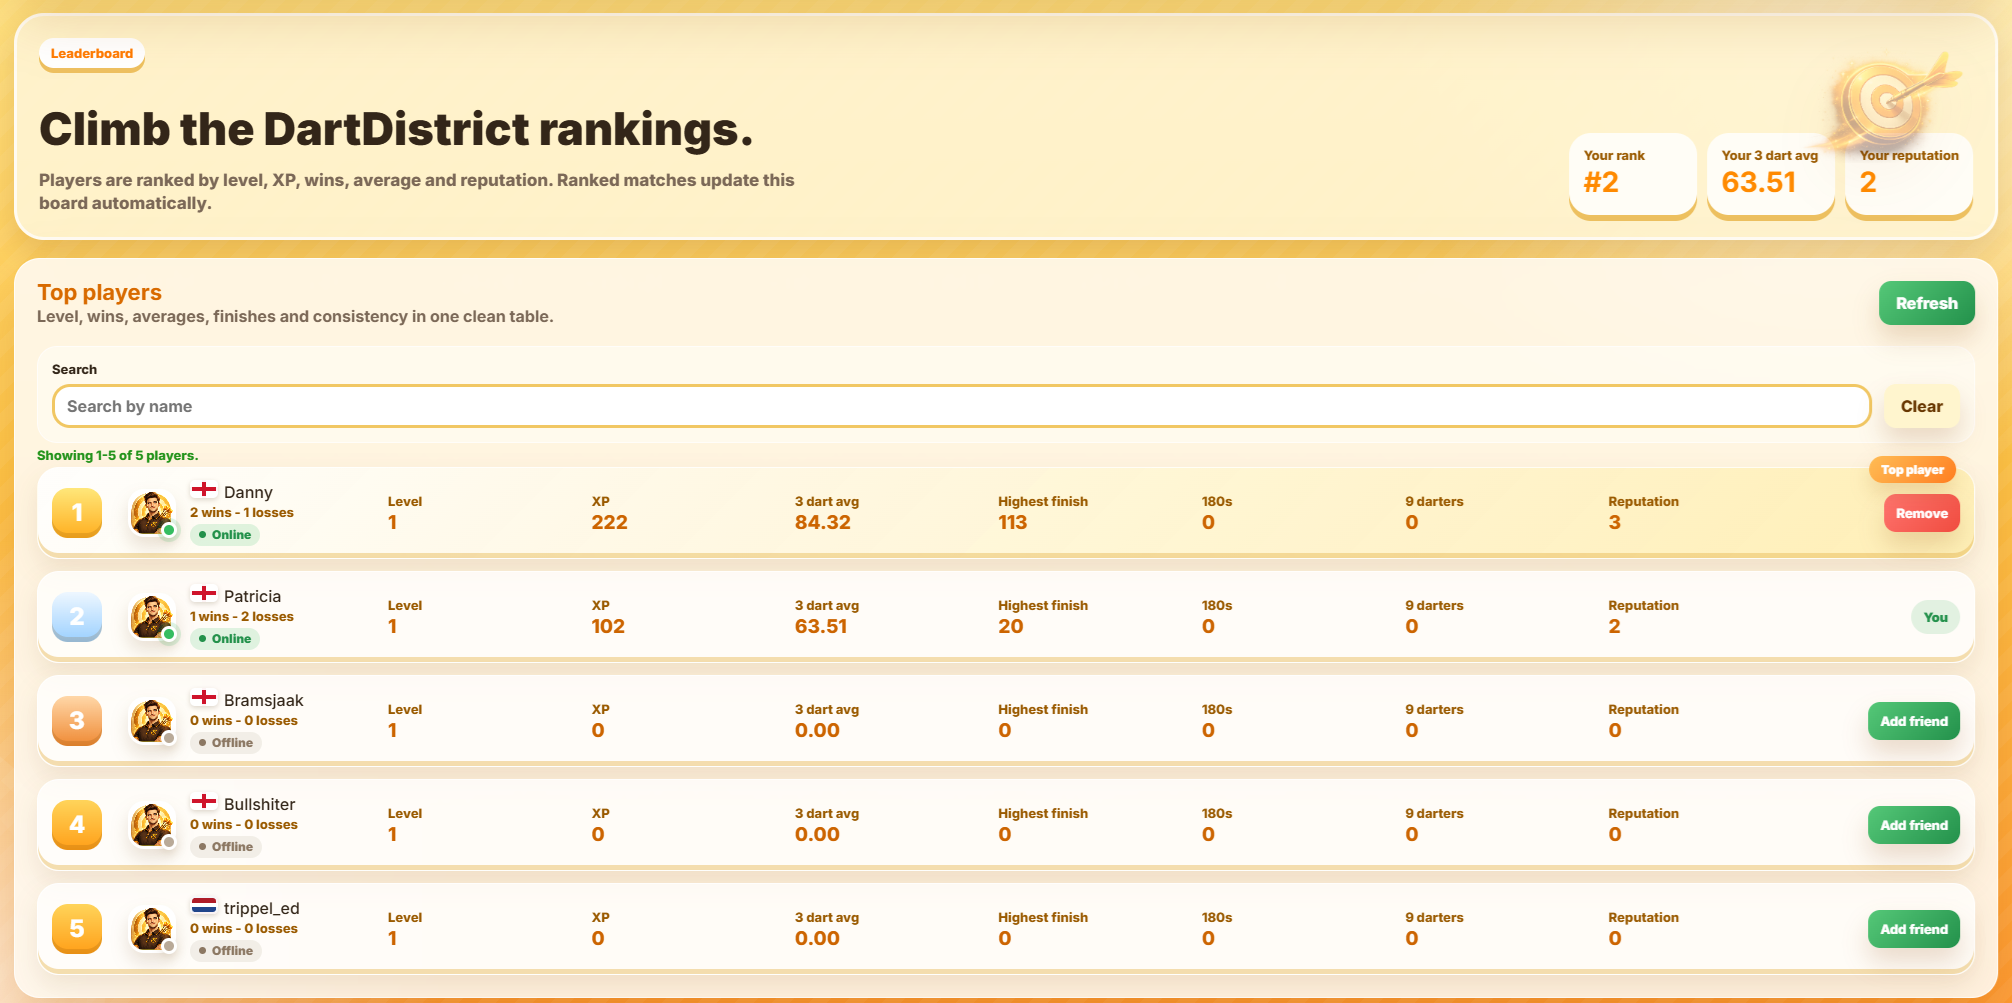
Task: Click the player name Bullshiter
Action: (259, 804)
